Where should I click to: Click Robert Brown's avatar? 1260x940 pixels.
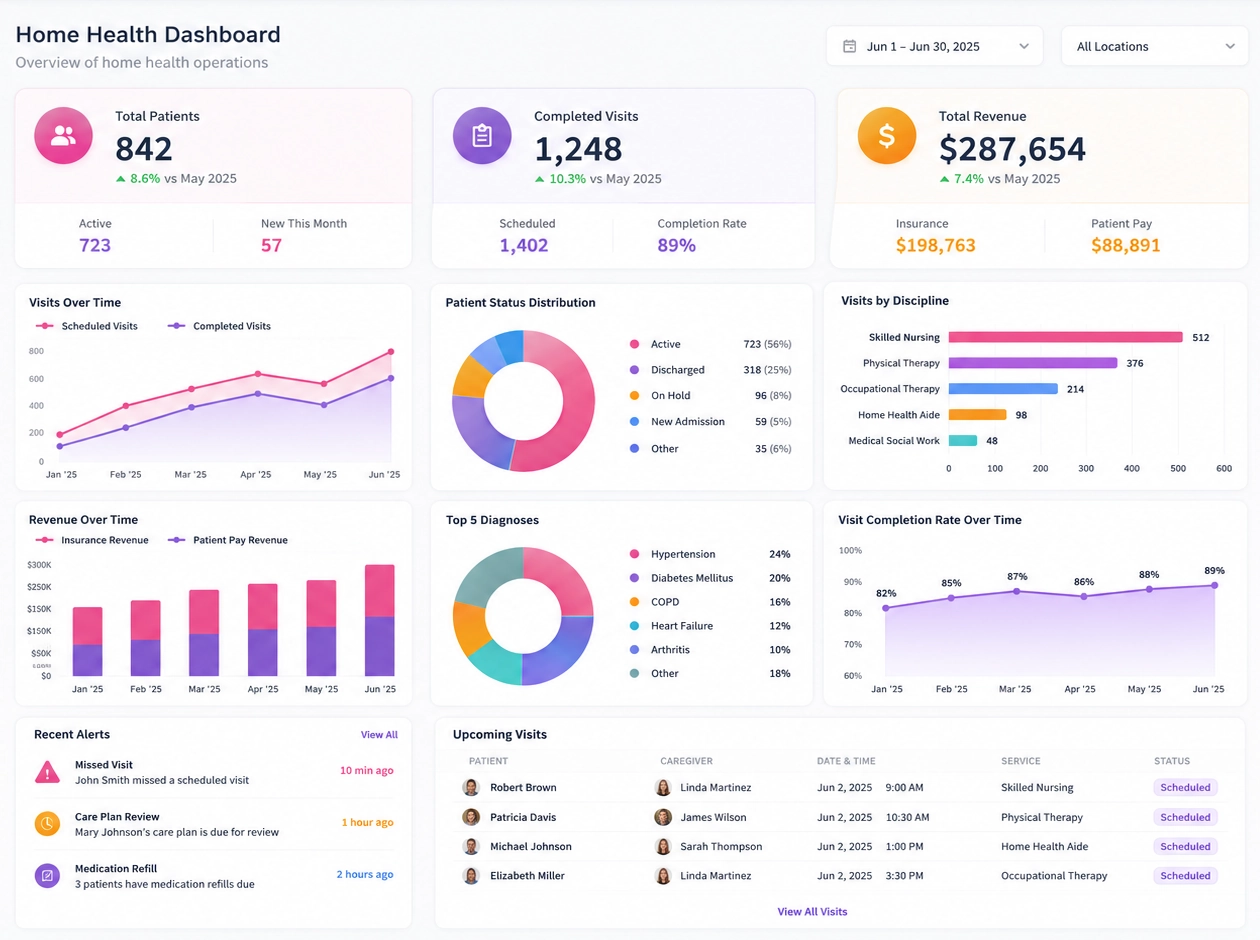[x=471, y=788]
